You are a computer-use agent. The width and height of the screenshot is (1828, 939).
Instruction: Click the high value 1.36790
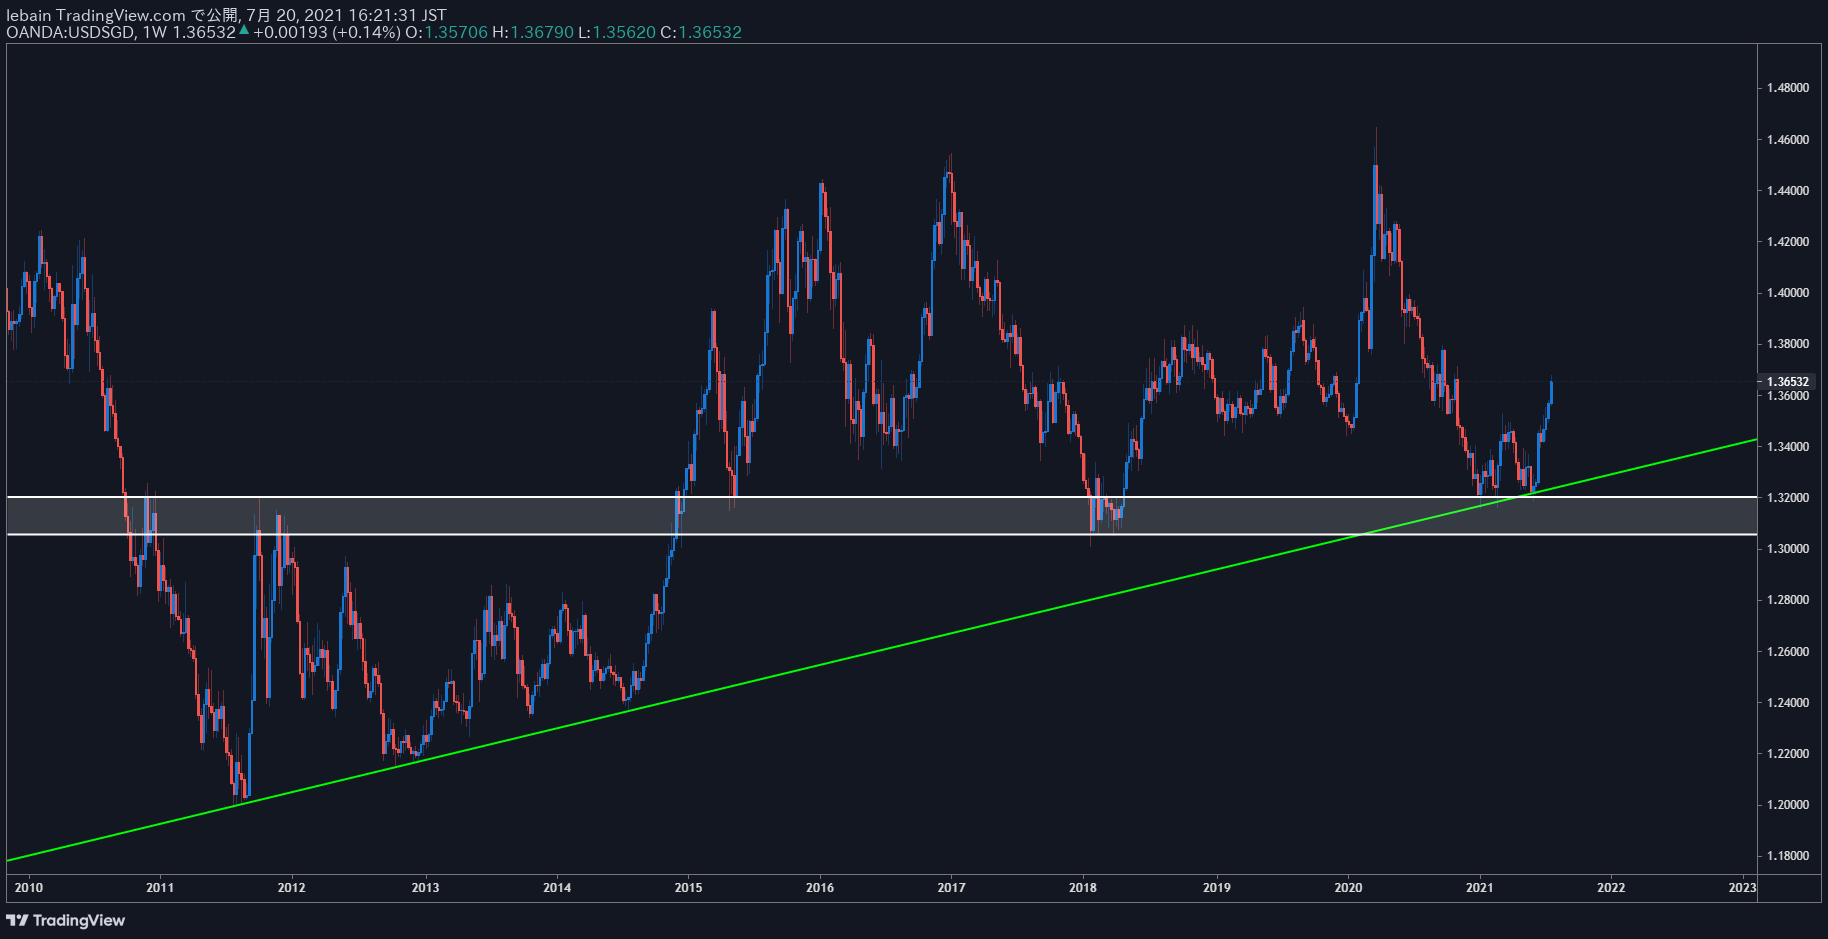[542, 32]
